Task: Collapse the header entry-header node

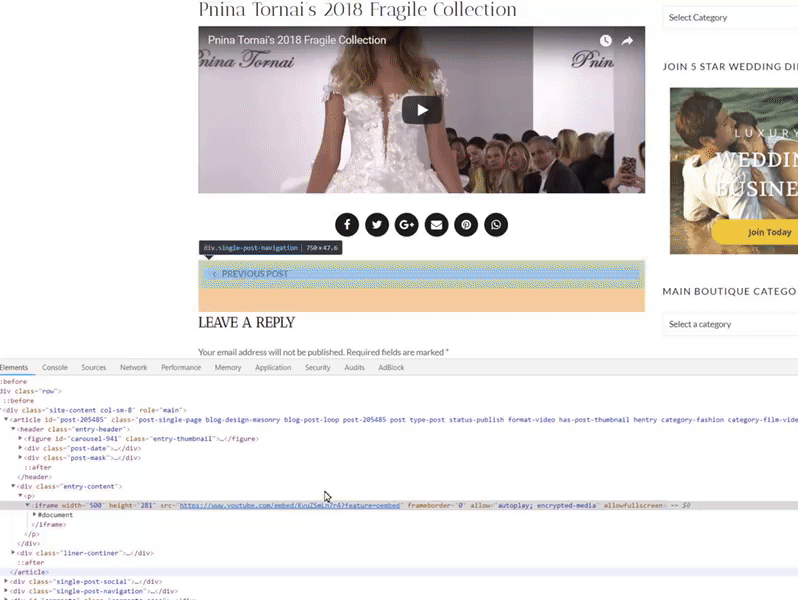Action: pos(13,429)
